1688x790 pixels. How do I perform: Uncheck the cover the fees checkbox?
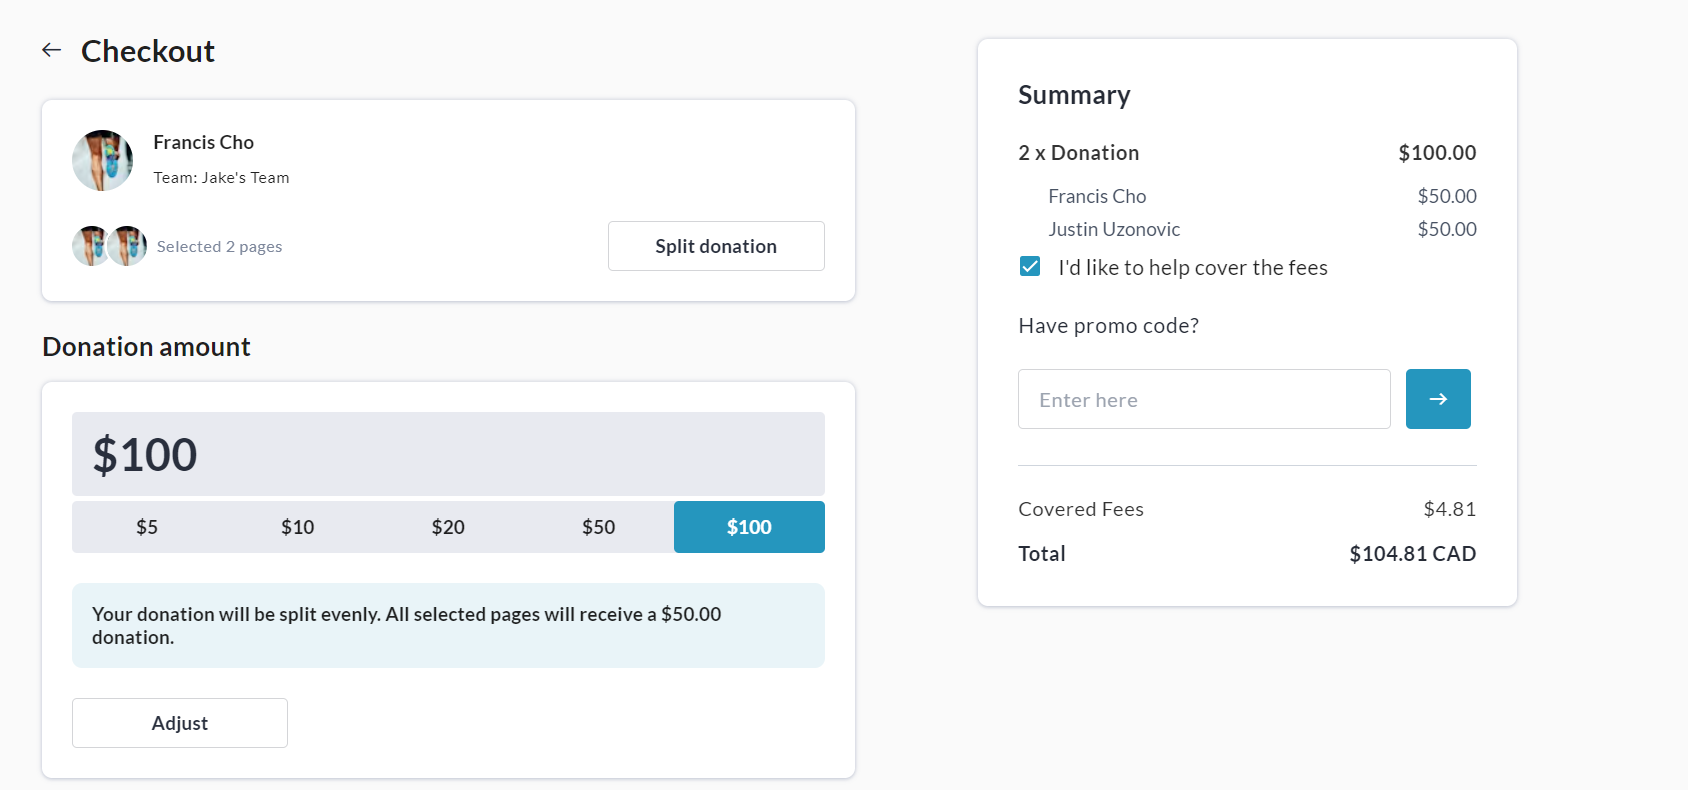(1030, 266)
